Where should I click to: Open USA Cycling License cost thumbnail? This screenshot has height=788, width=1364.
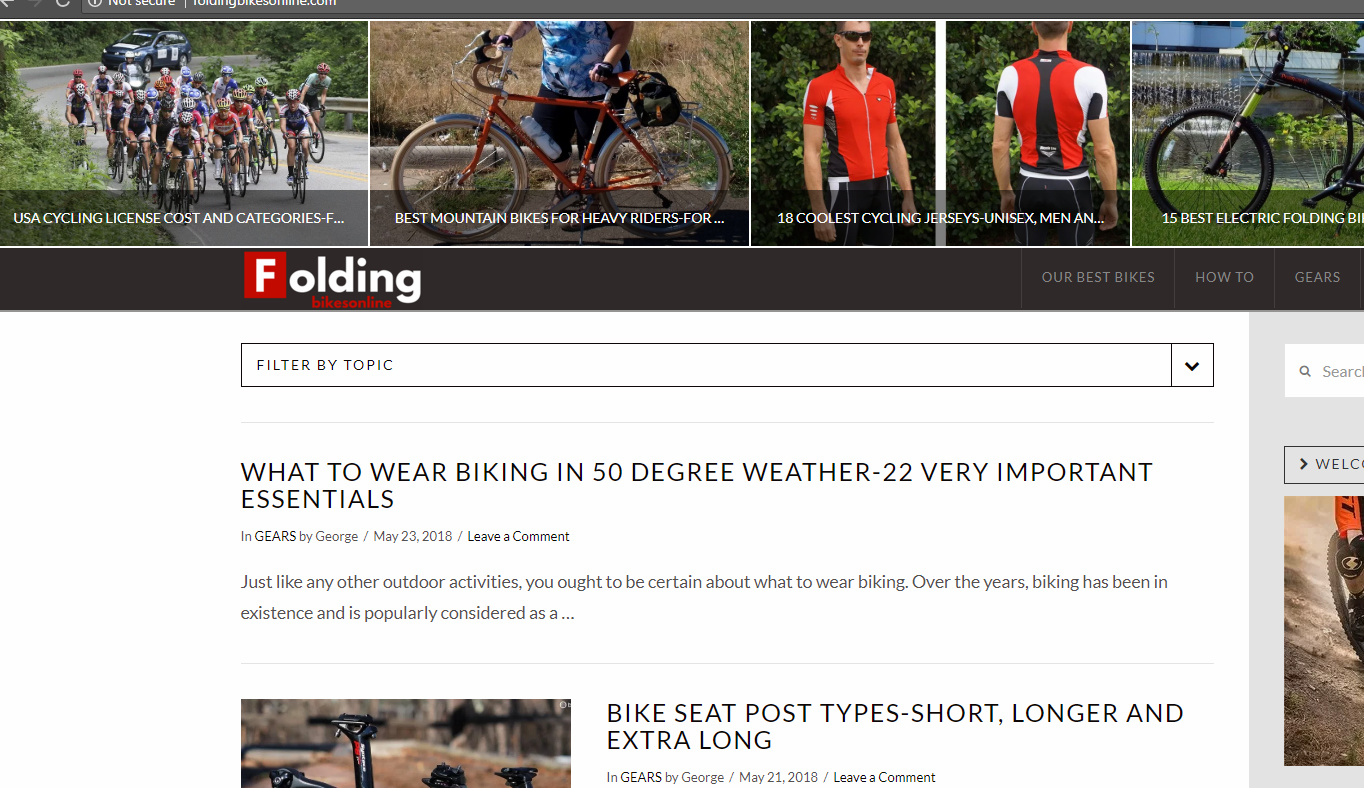click(184, 134)
